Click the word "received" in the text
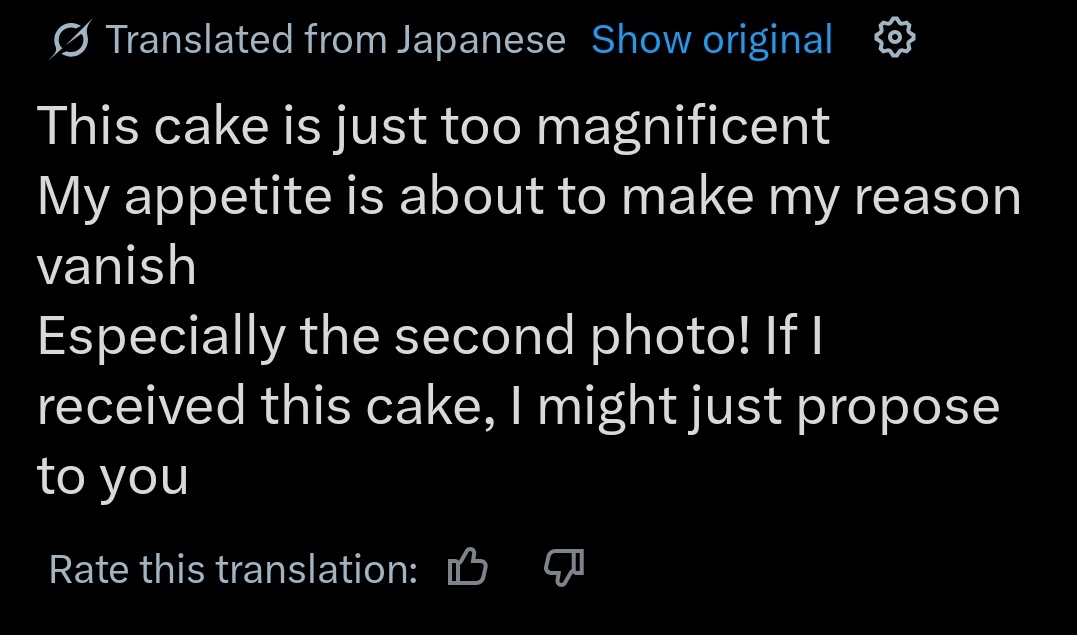Viewport: 1077px width, 635px height. coord(140,406)
